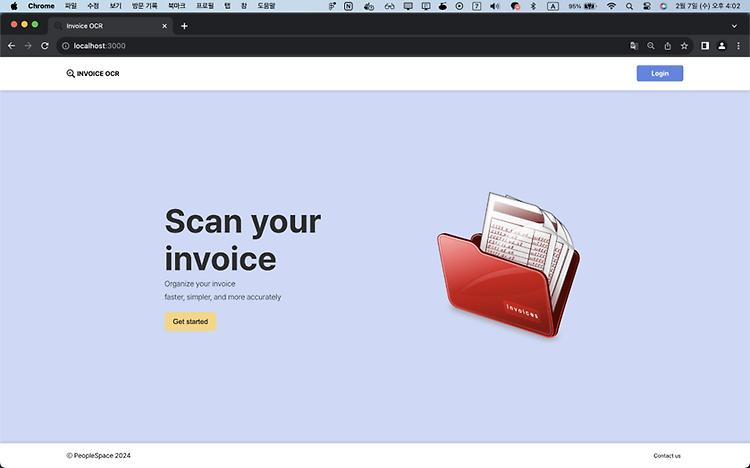Screen dimensions: 750x468
Task: Toggle the Chrome side panel icon
Action: [x=705, y=46]
